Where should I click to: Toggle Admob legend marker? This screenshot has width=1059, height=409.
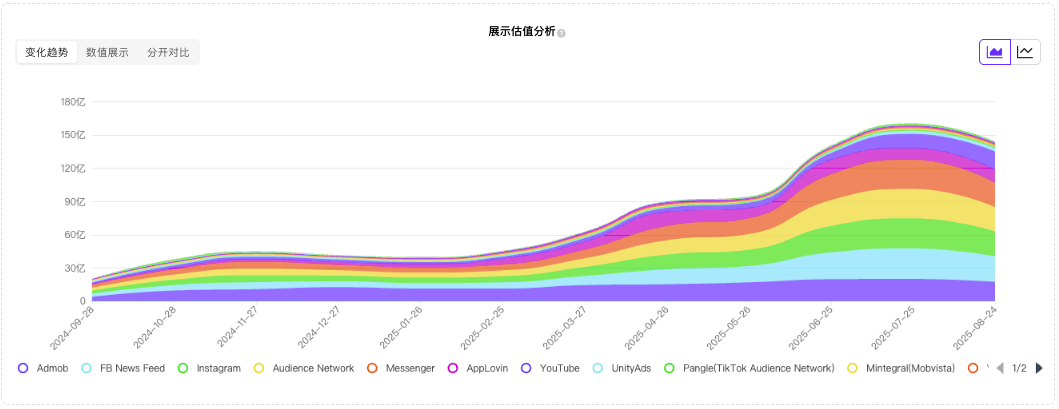(x=23, y=368)
